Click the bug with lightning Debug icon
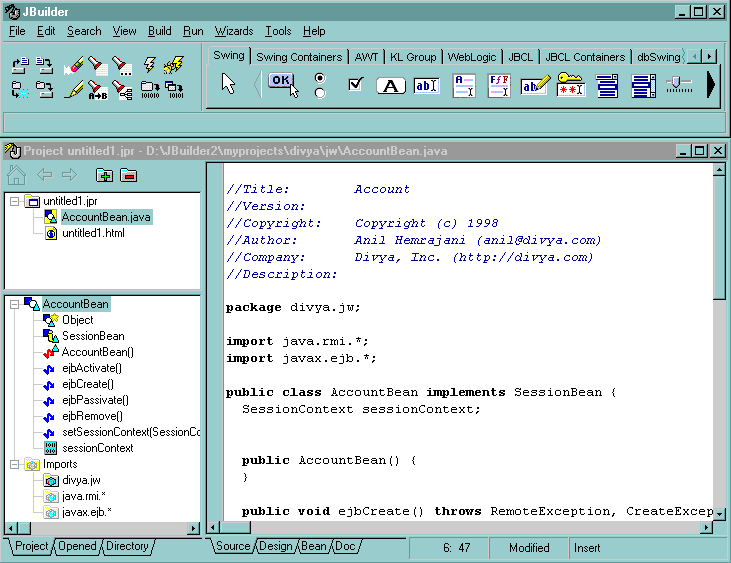The height and width of the screenshot is (563, 731). pos(174,65)
